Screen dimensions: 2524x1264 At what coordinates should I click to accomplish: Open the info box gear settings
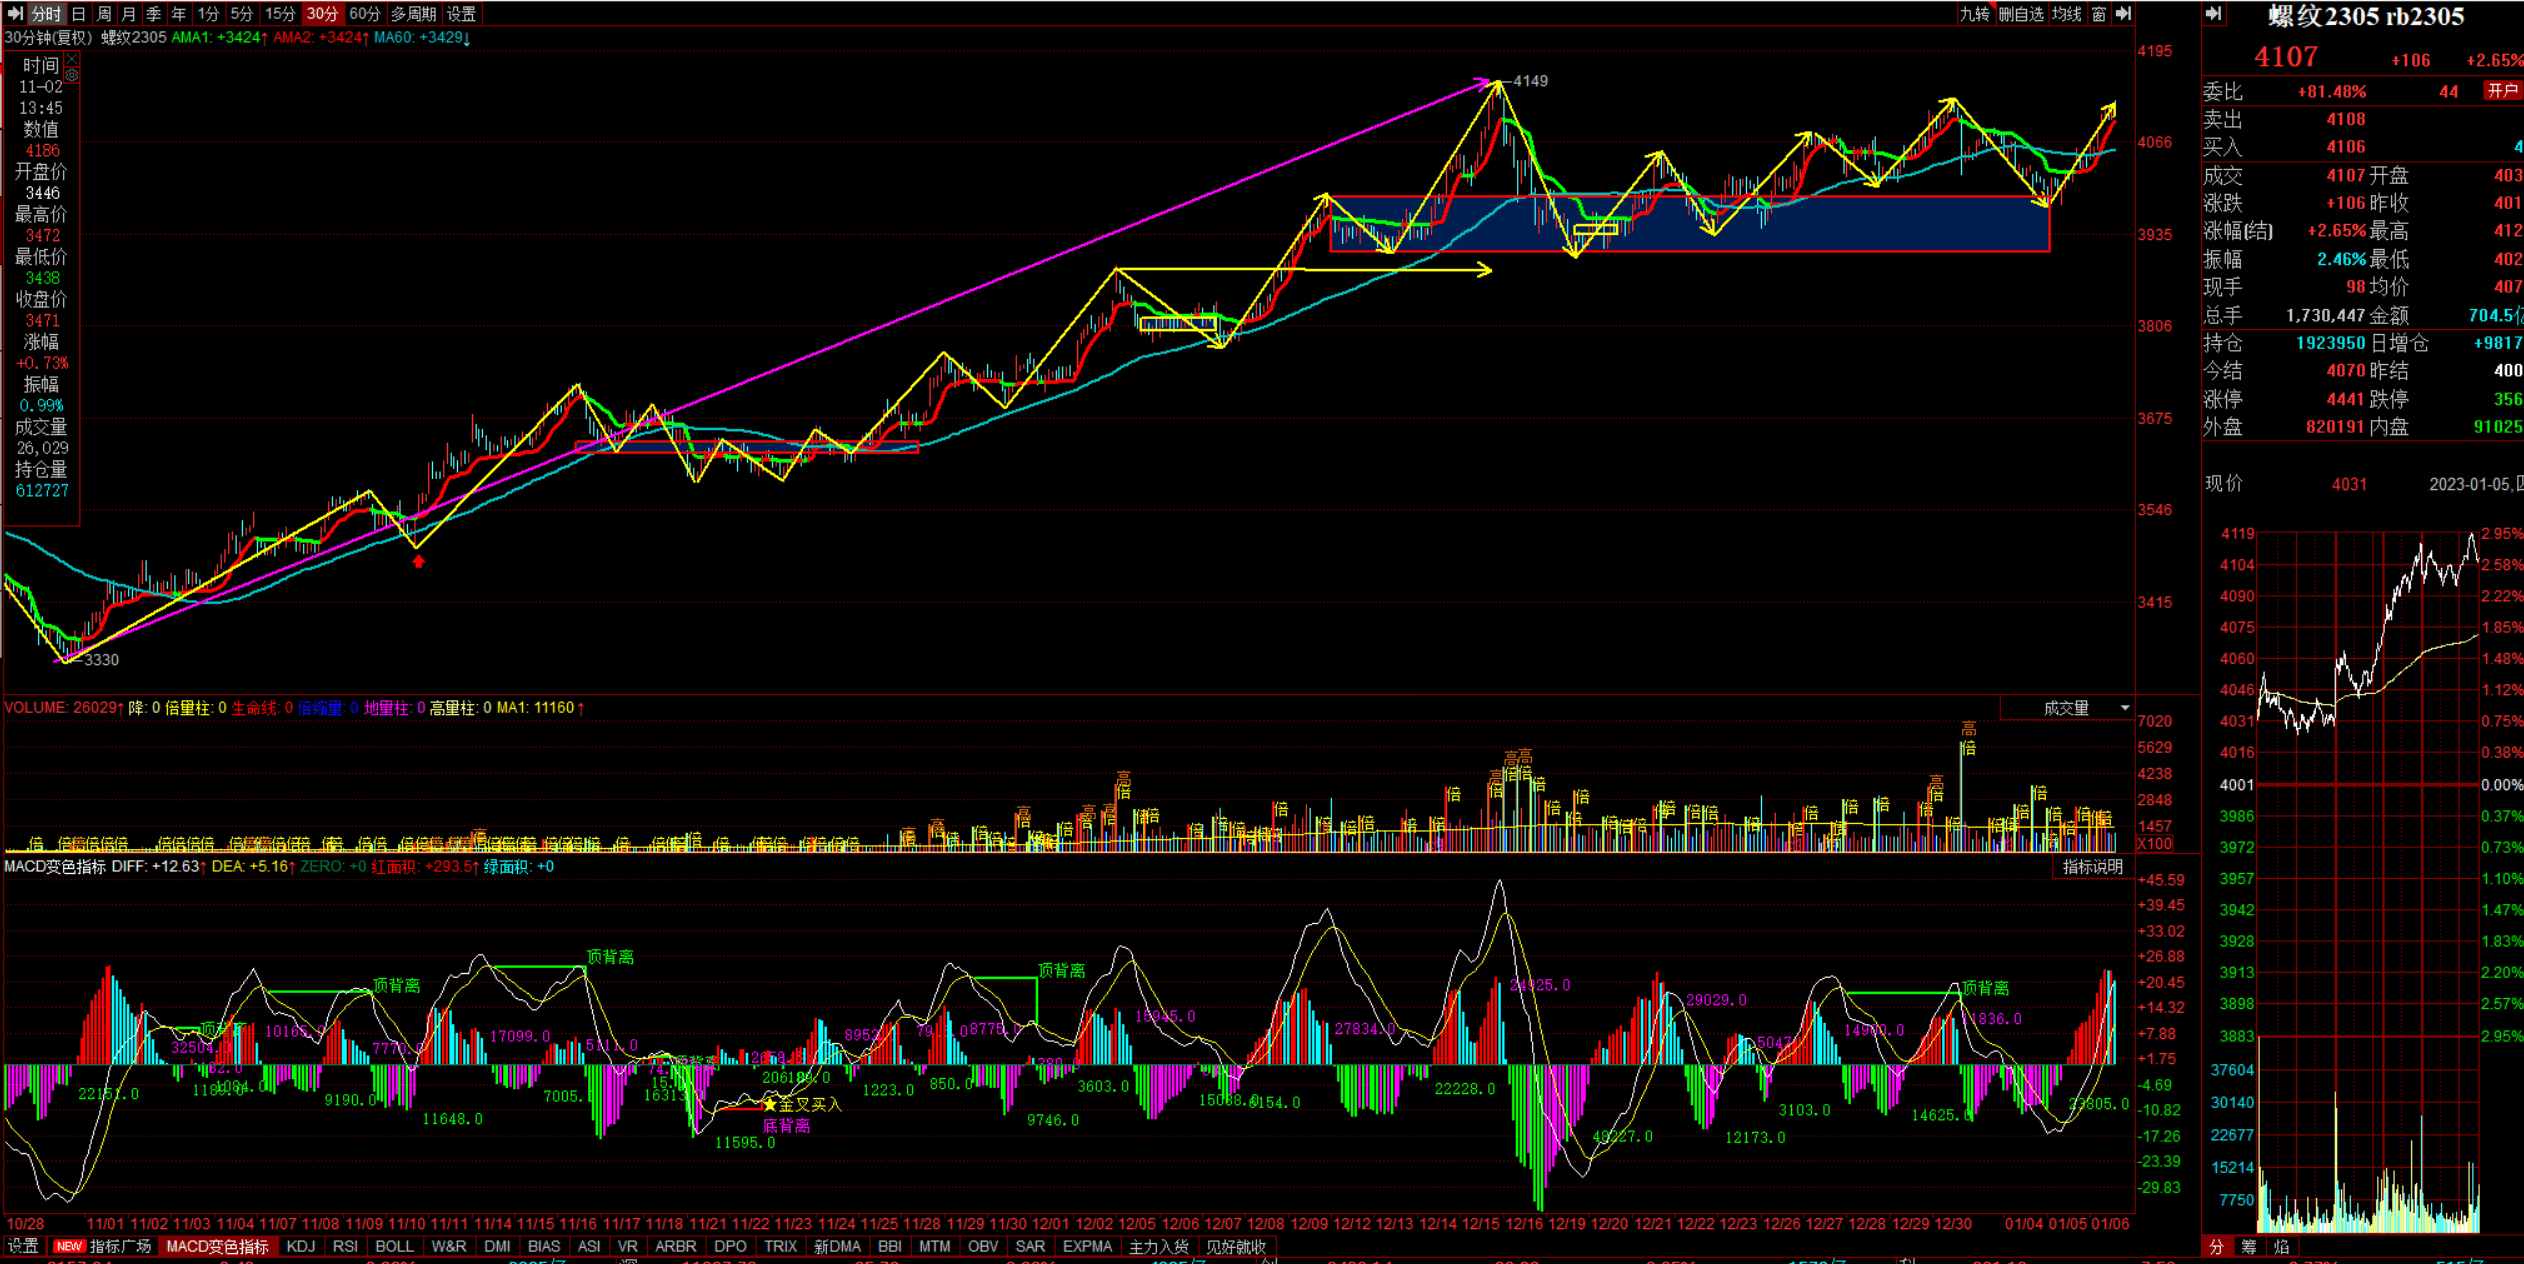click(x=72, y=75)
